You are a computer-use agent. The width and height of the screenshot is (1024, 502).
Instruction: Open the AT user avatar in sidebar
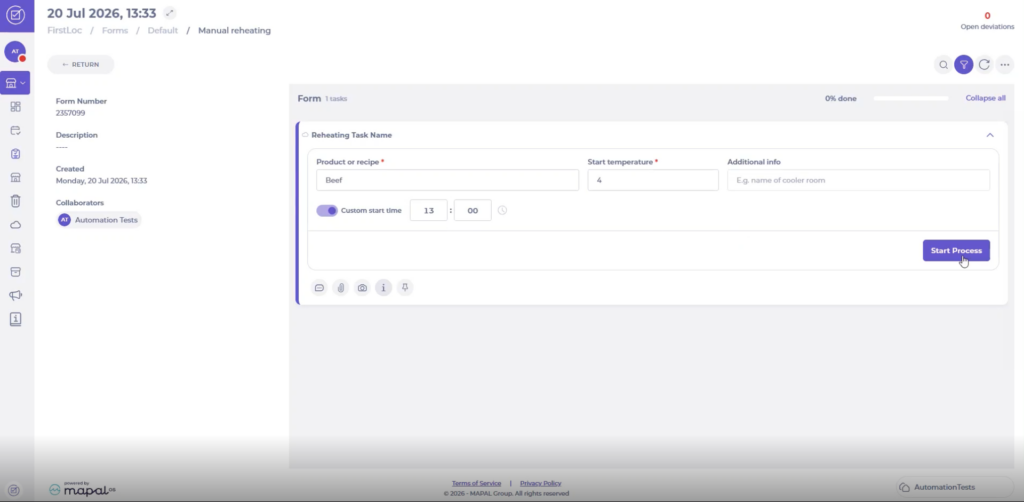[15, 51]
